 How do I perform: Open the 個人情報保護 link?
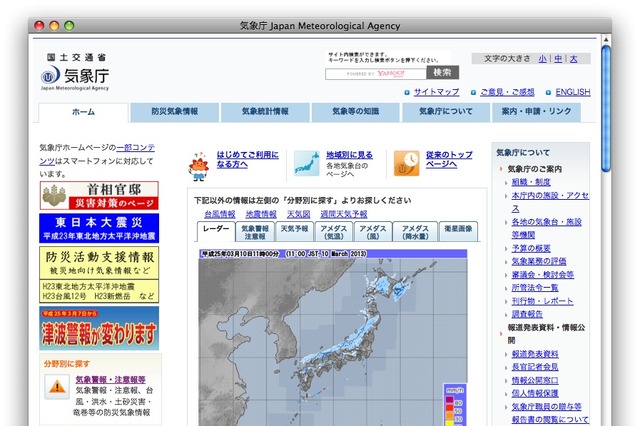click(x=535, y=393)
